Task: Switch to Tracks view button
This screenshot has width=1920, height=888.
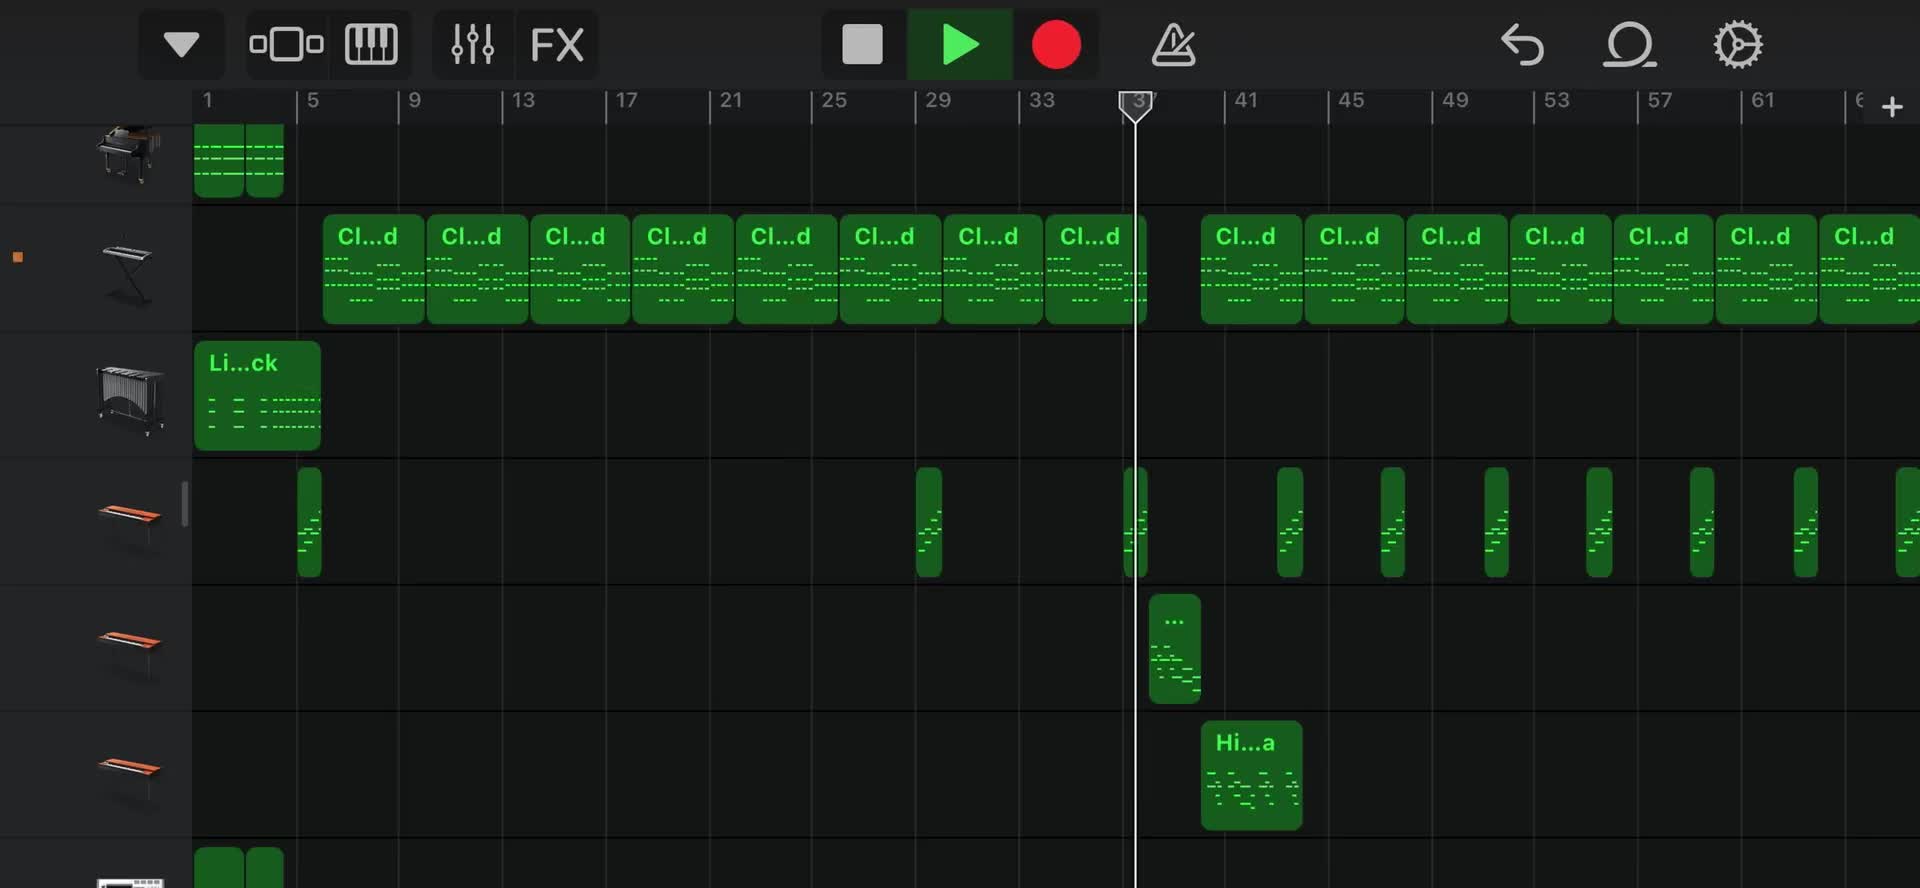Action: pyautogui.click(x=286, y=45)
